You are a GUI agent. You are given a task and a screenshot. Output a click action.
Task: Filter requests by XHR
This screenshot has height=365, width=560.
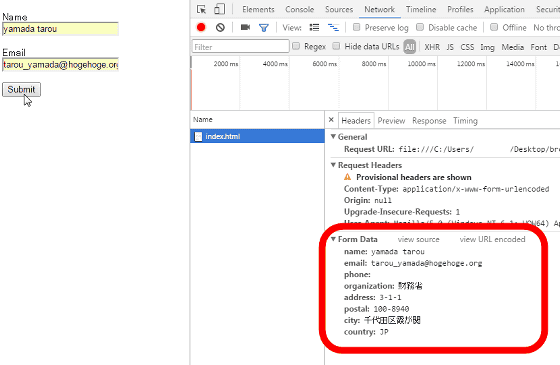click(x=432, y=47)
